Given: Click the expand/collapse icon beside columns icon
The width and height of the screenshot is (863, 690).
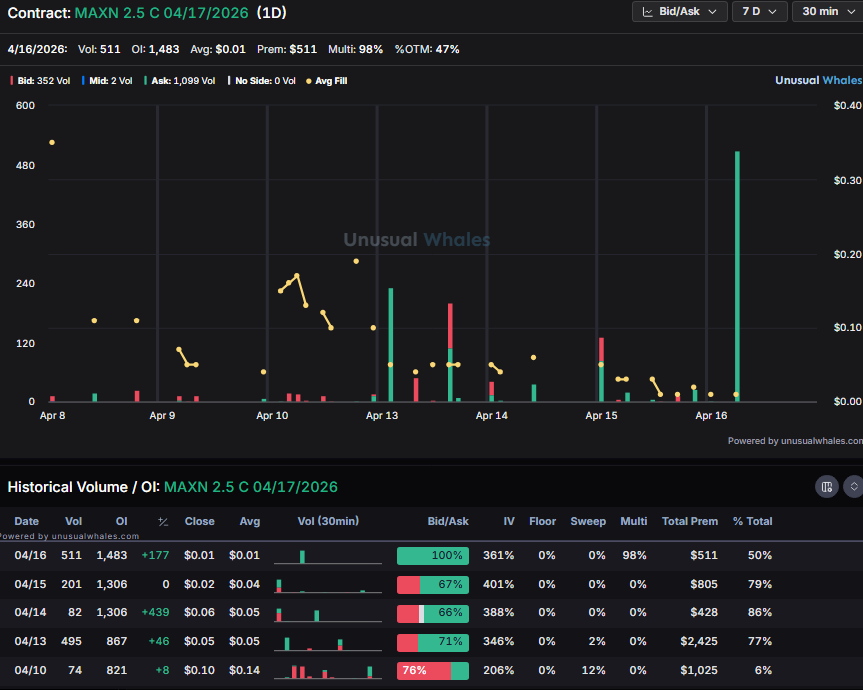Looking at the screenshot, I should [x=854, y=486].
